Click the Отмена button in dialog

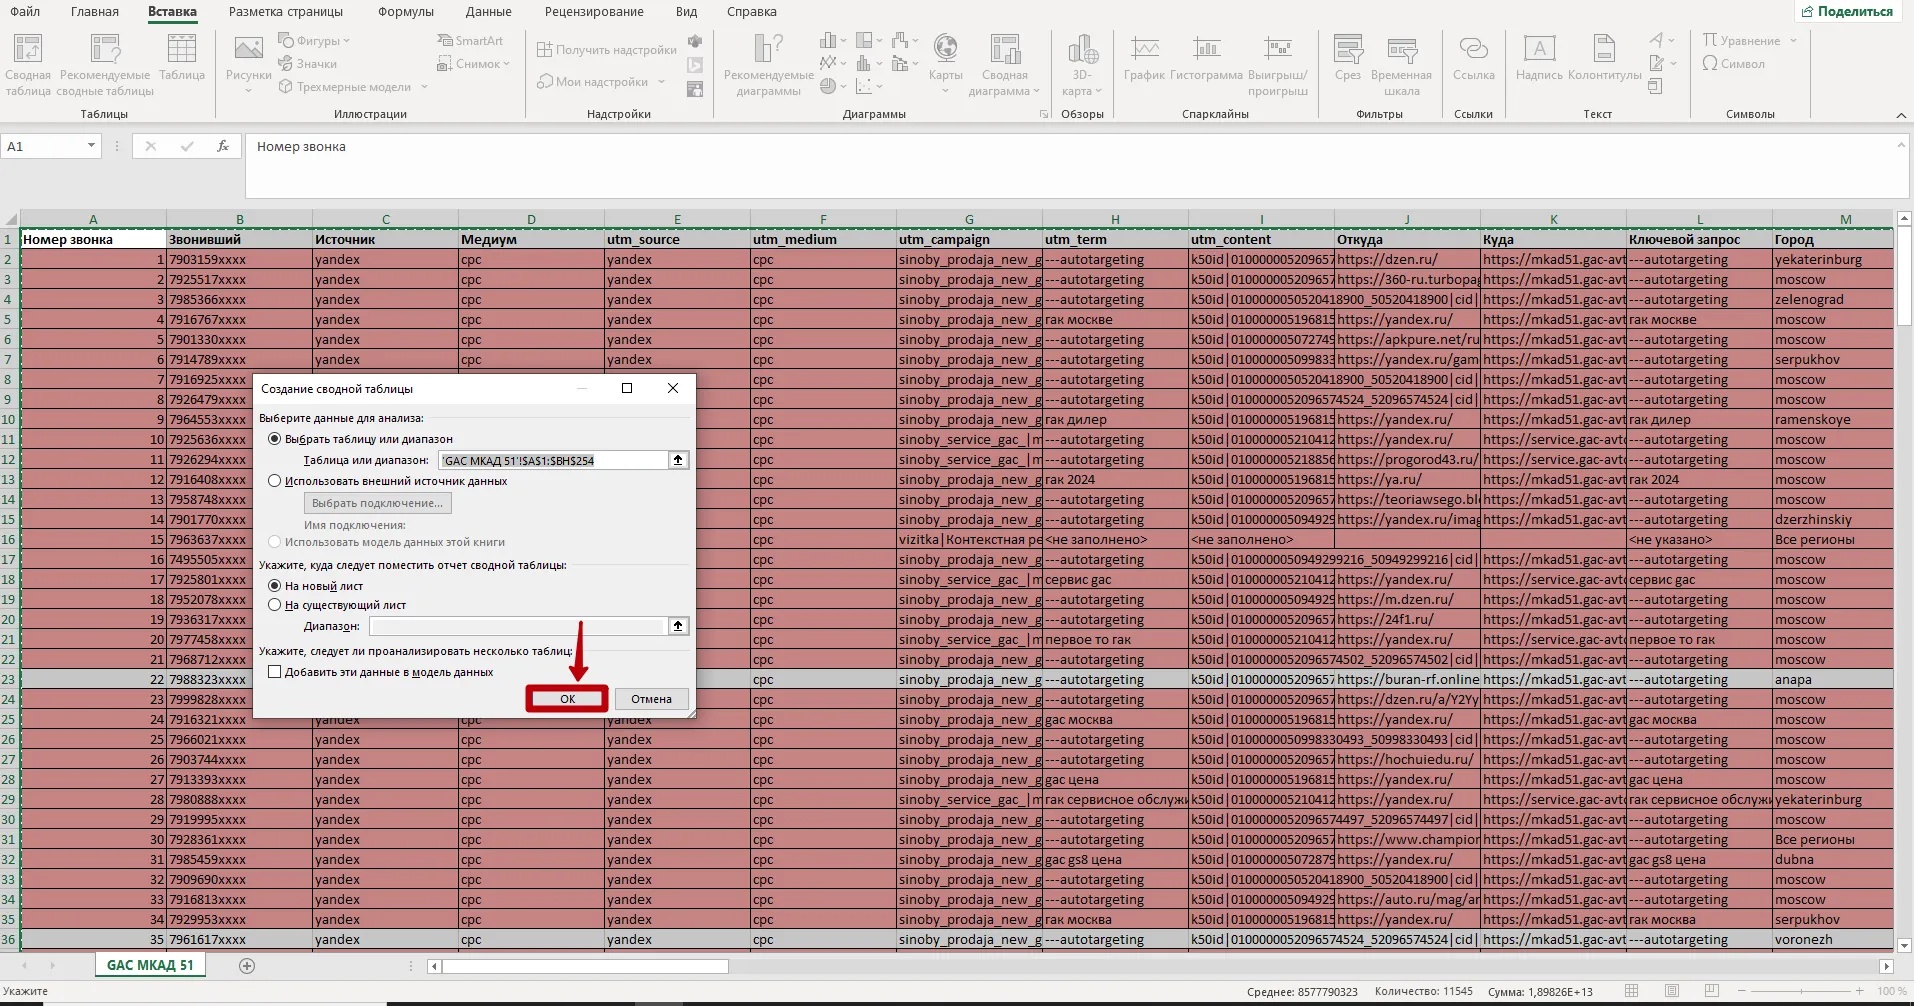tap(651, 699)
